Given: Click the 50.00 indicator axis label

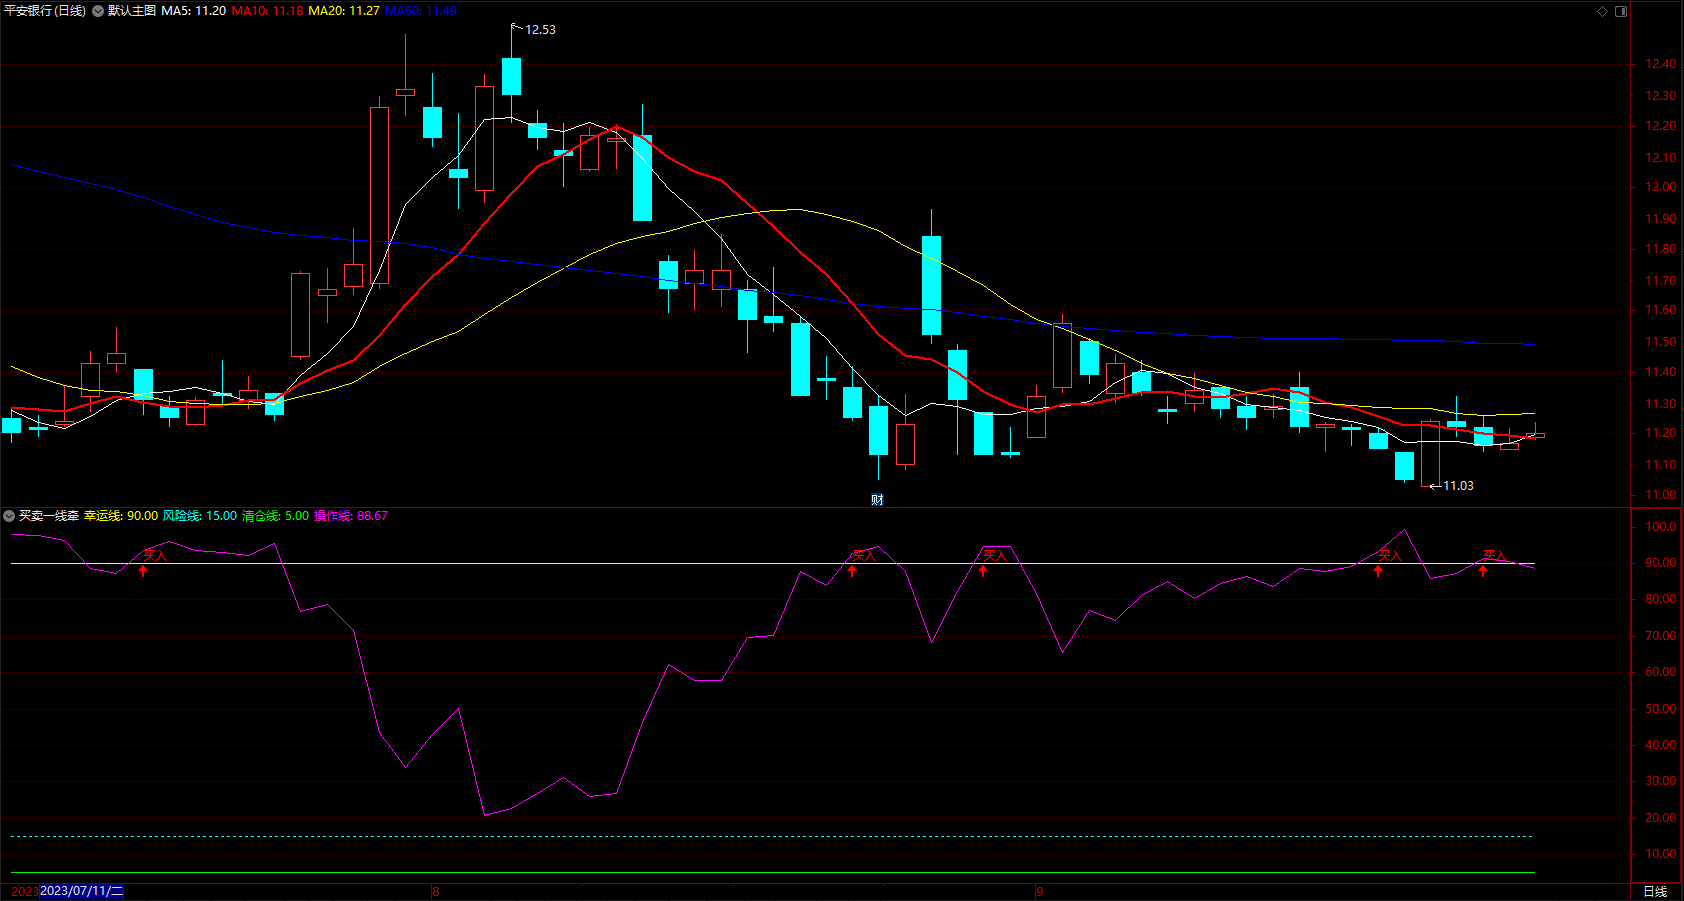Looking at the screenshot, I should [x=1661, y=709].
